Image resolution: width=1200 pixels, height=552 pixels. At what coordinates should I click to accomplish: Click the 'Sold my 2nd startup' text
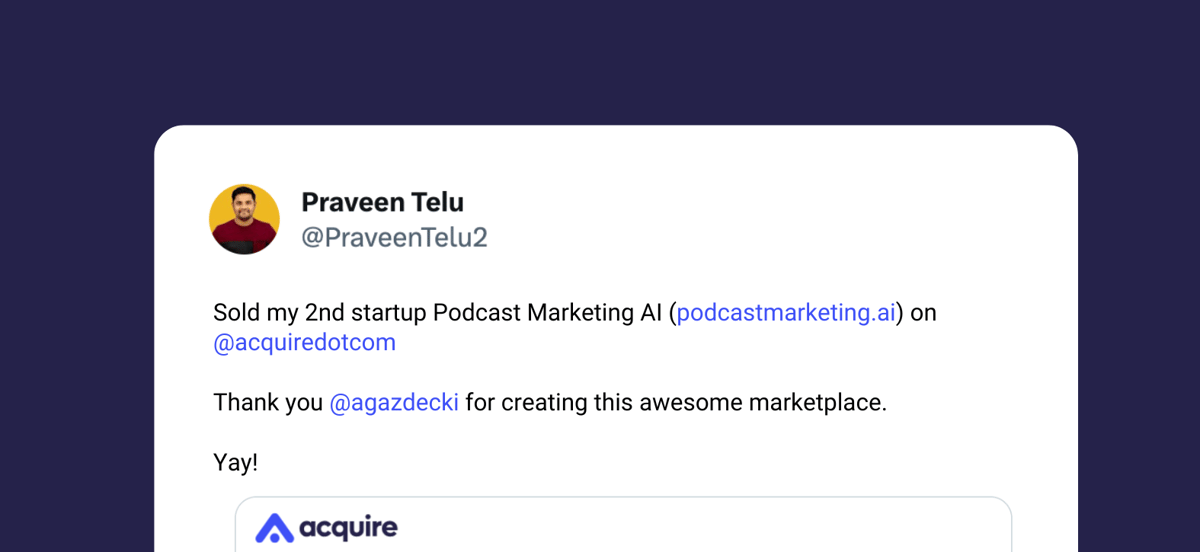pyautogui.click(x=320, y=313)
